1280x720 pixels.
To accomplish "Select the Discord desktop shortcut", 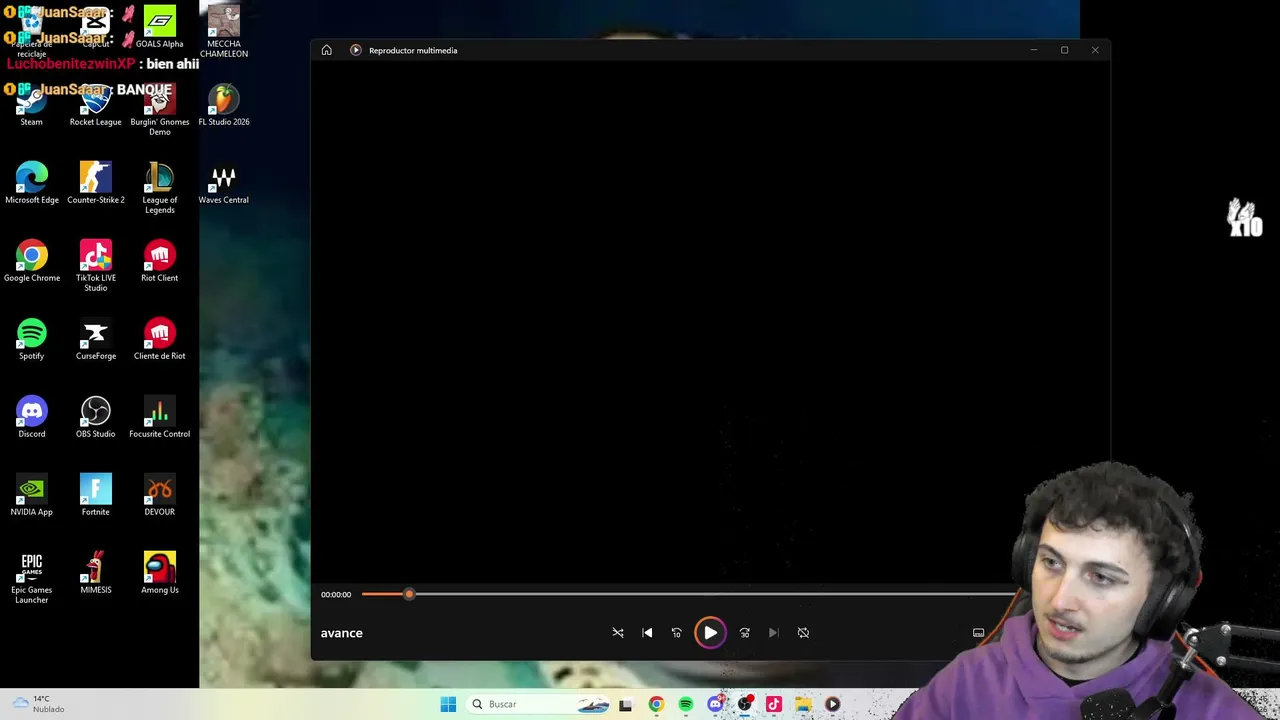I will click(x=32, y=417).
